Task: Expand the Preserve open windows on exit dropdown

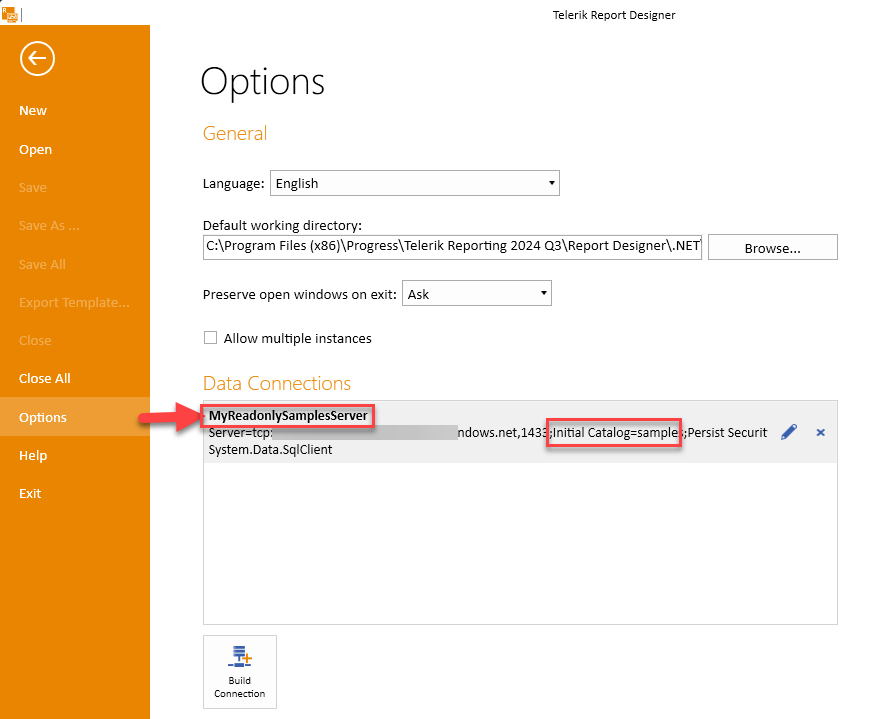Action: tap(476, 294)
